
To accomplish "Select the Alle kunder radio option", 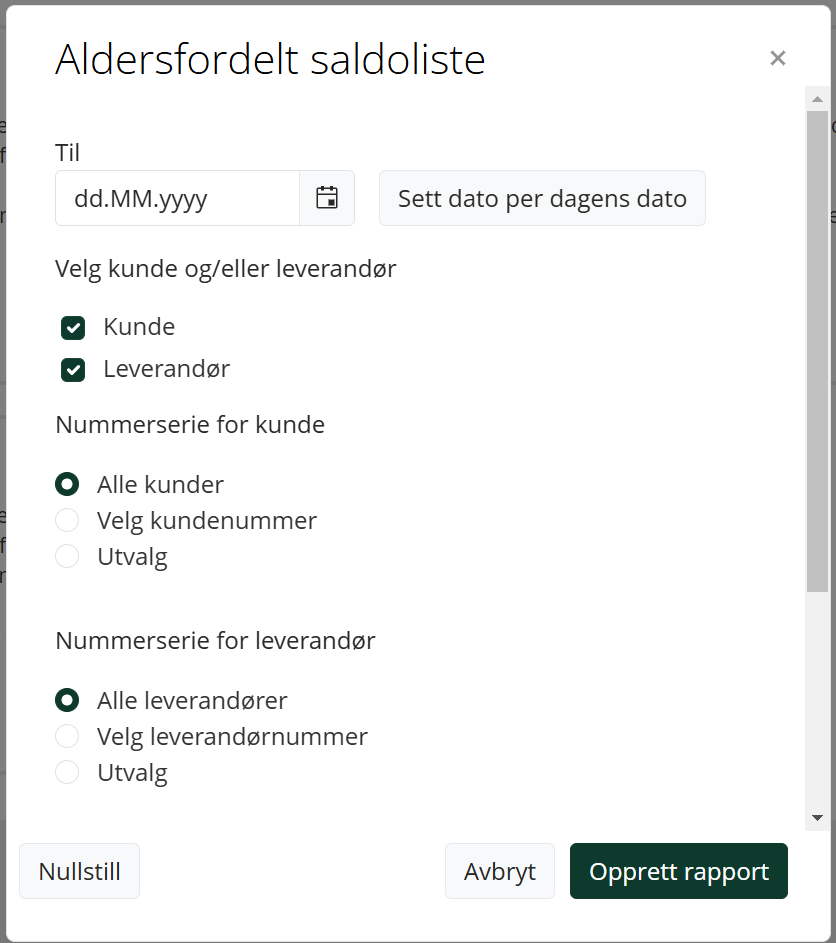I will coord(67,484).
